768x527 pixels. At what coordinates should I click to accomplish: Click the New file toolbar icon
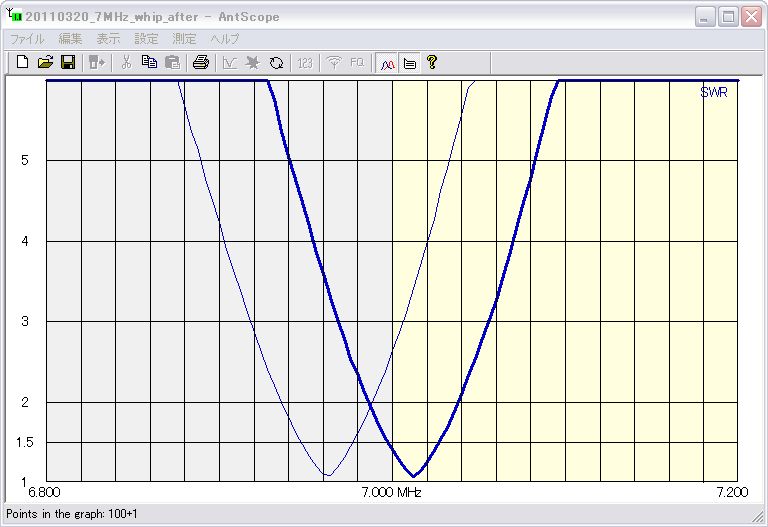tap(23, 62)
